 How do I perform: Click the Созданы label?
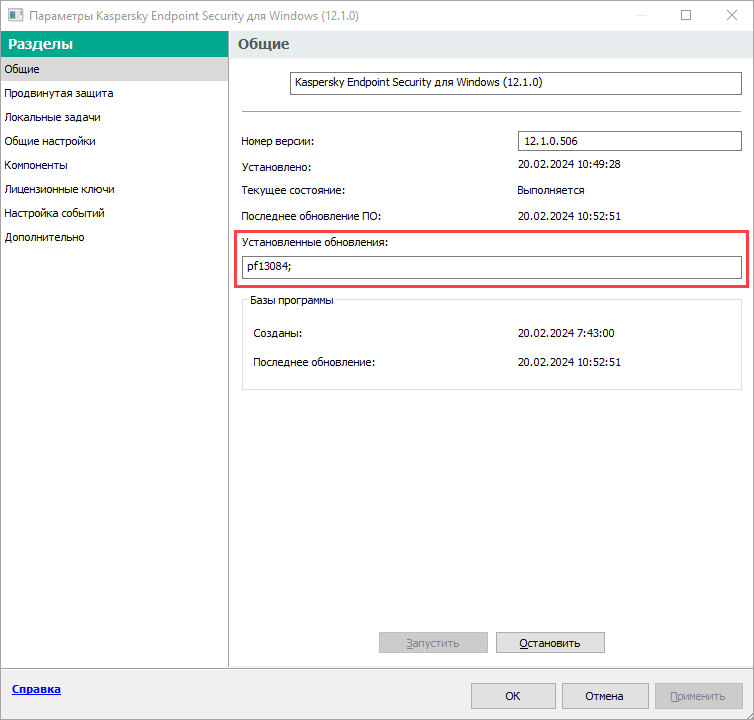[277, 333]
